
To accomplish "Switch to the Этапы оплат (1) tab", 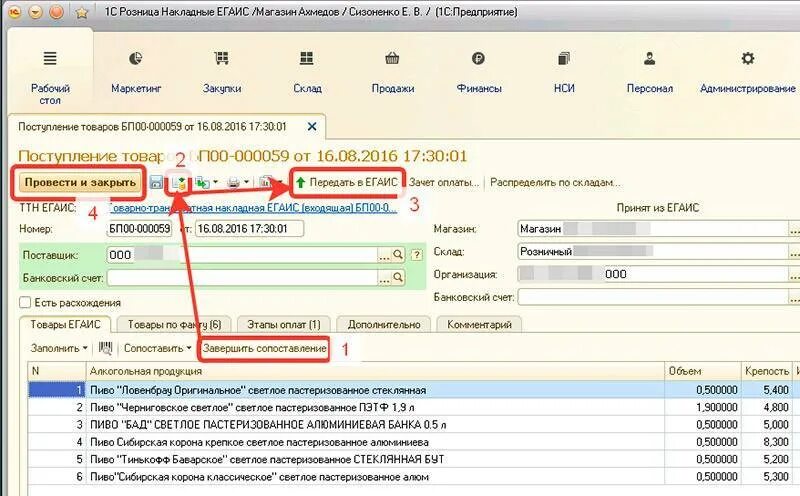I will [x=284, y=325].
